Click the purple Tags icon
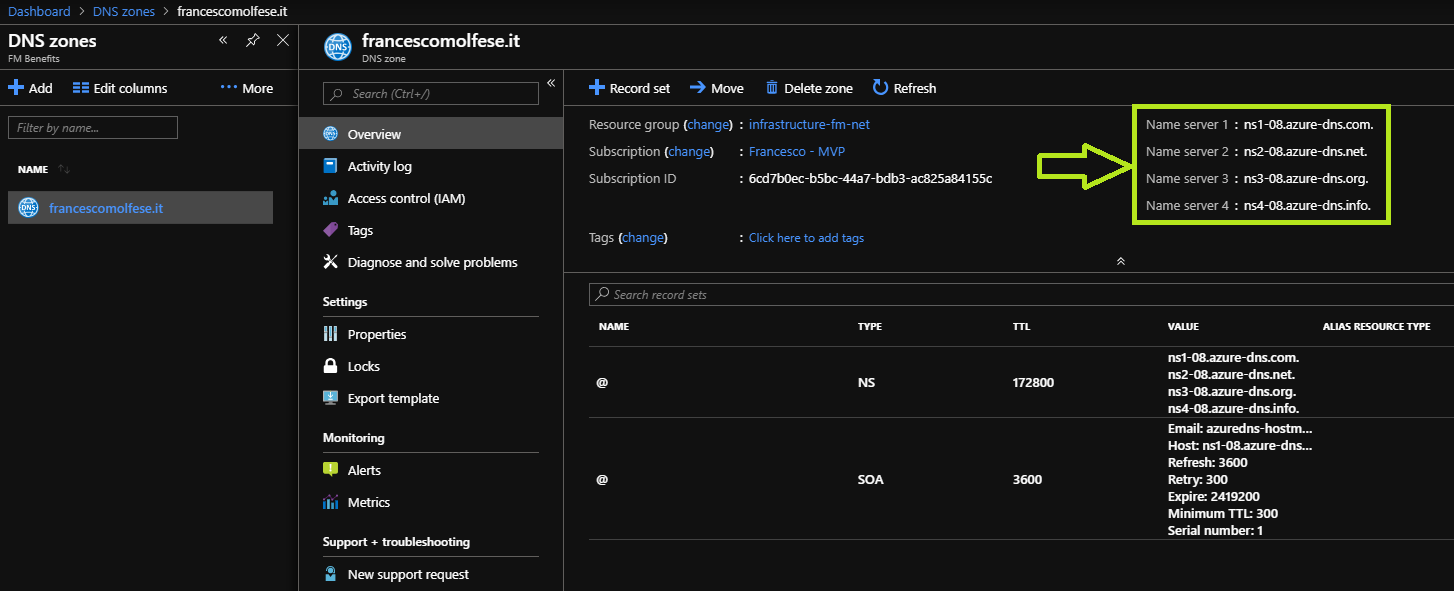 pyautogui.click(x=331, y=230)
